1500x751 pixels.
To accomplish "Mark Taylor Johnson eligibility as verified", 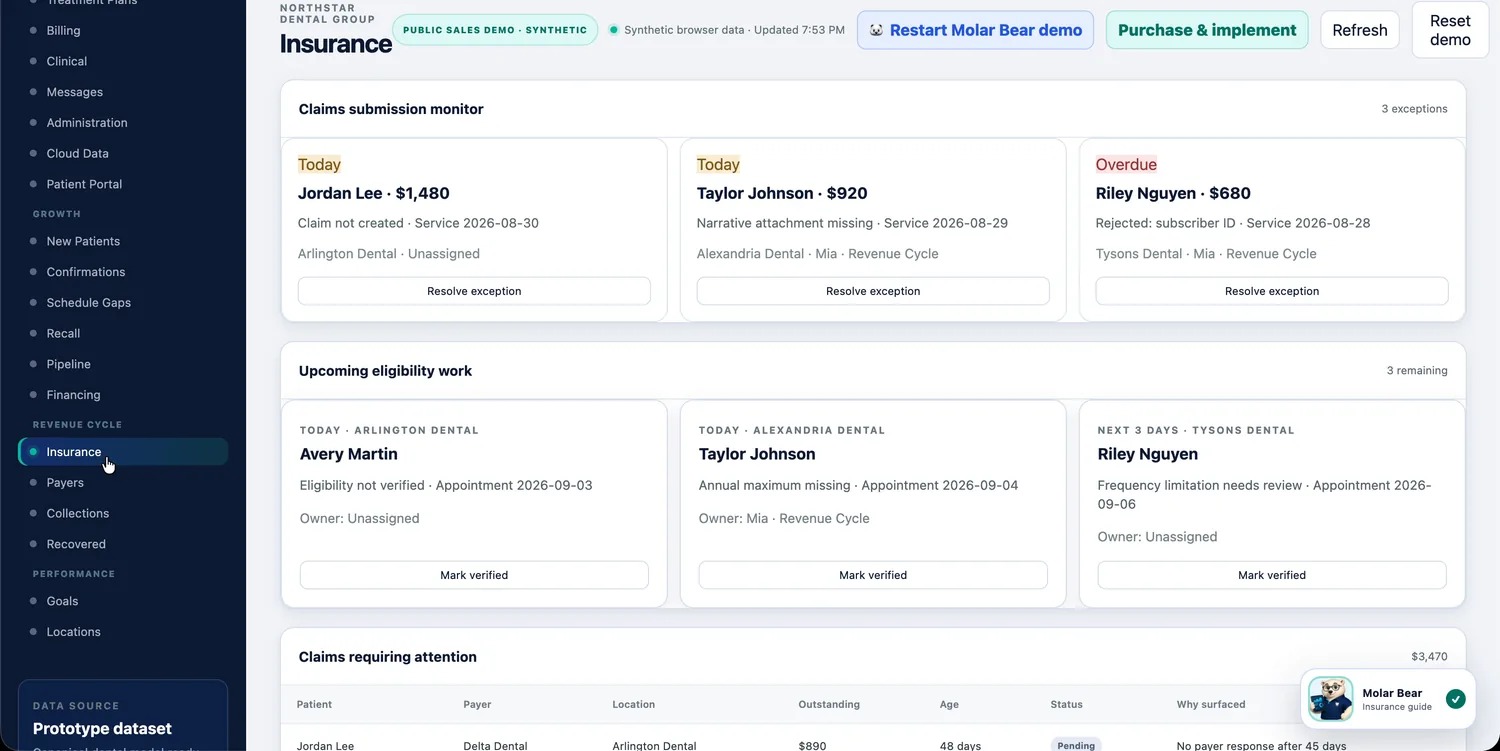I will tap(873, 575).
